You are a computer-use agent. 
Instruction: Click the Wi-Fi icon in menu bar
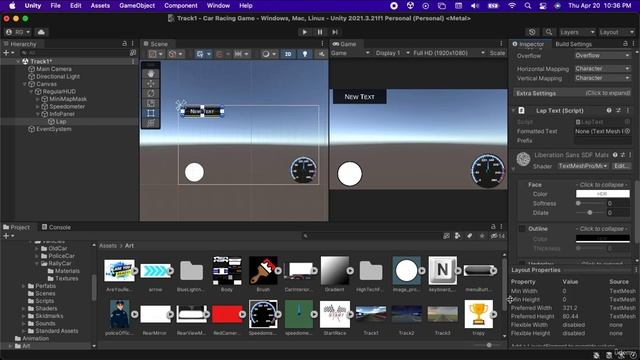tap(512, 6)
